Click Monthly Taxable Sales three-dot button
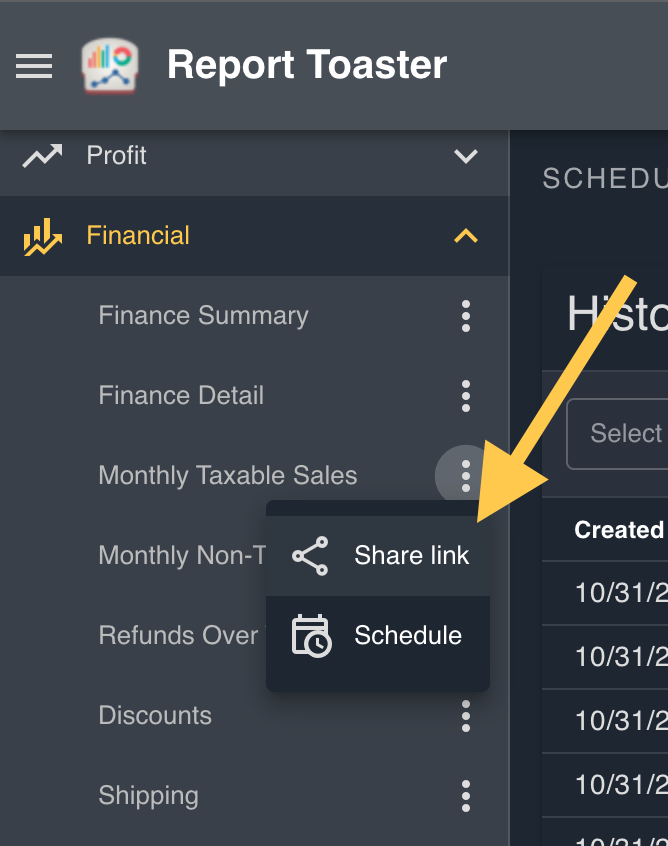 (465, 476)
